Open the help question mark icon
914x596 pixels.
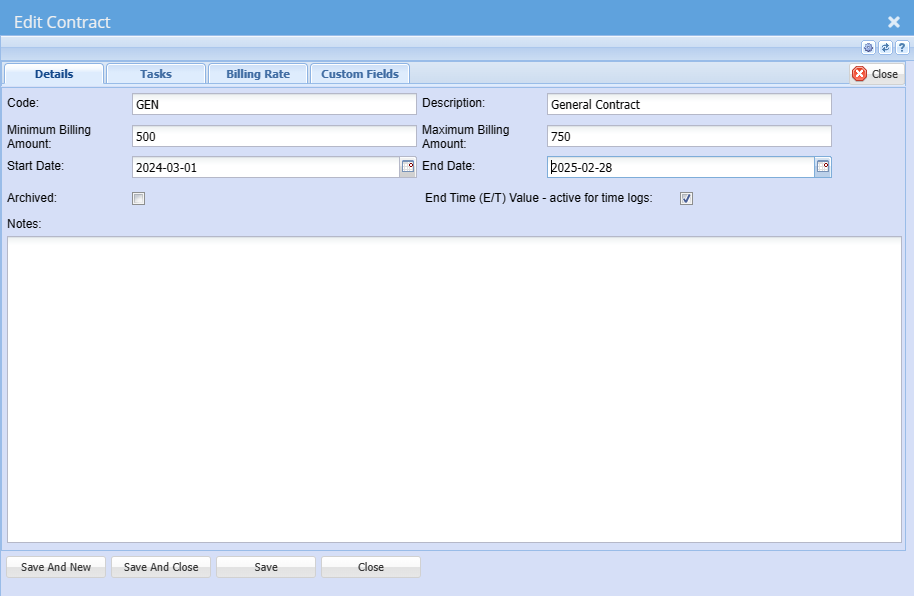click(x=901, y=48)
